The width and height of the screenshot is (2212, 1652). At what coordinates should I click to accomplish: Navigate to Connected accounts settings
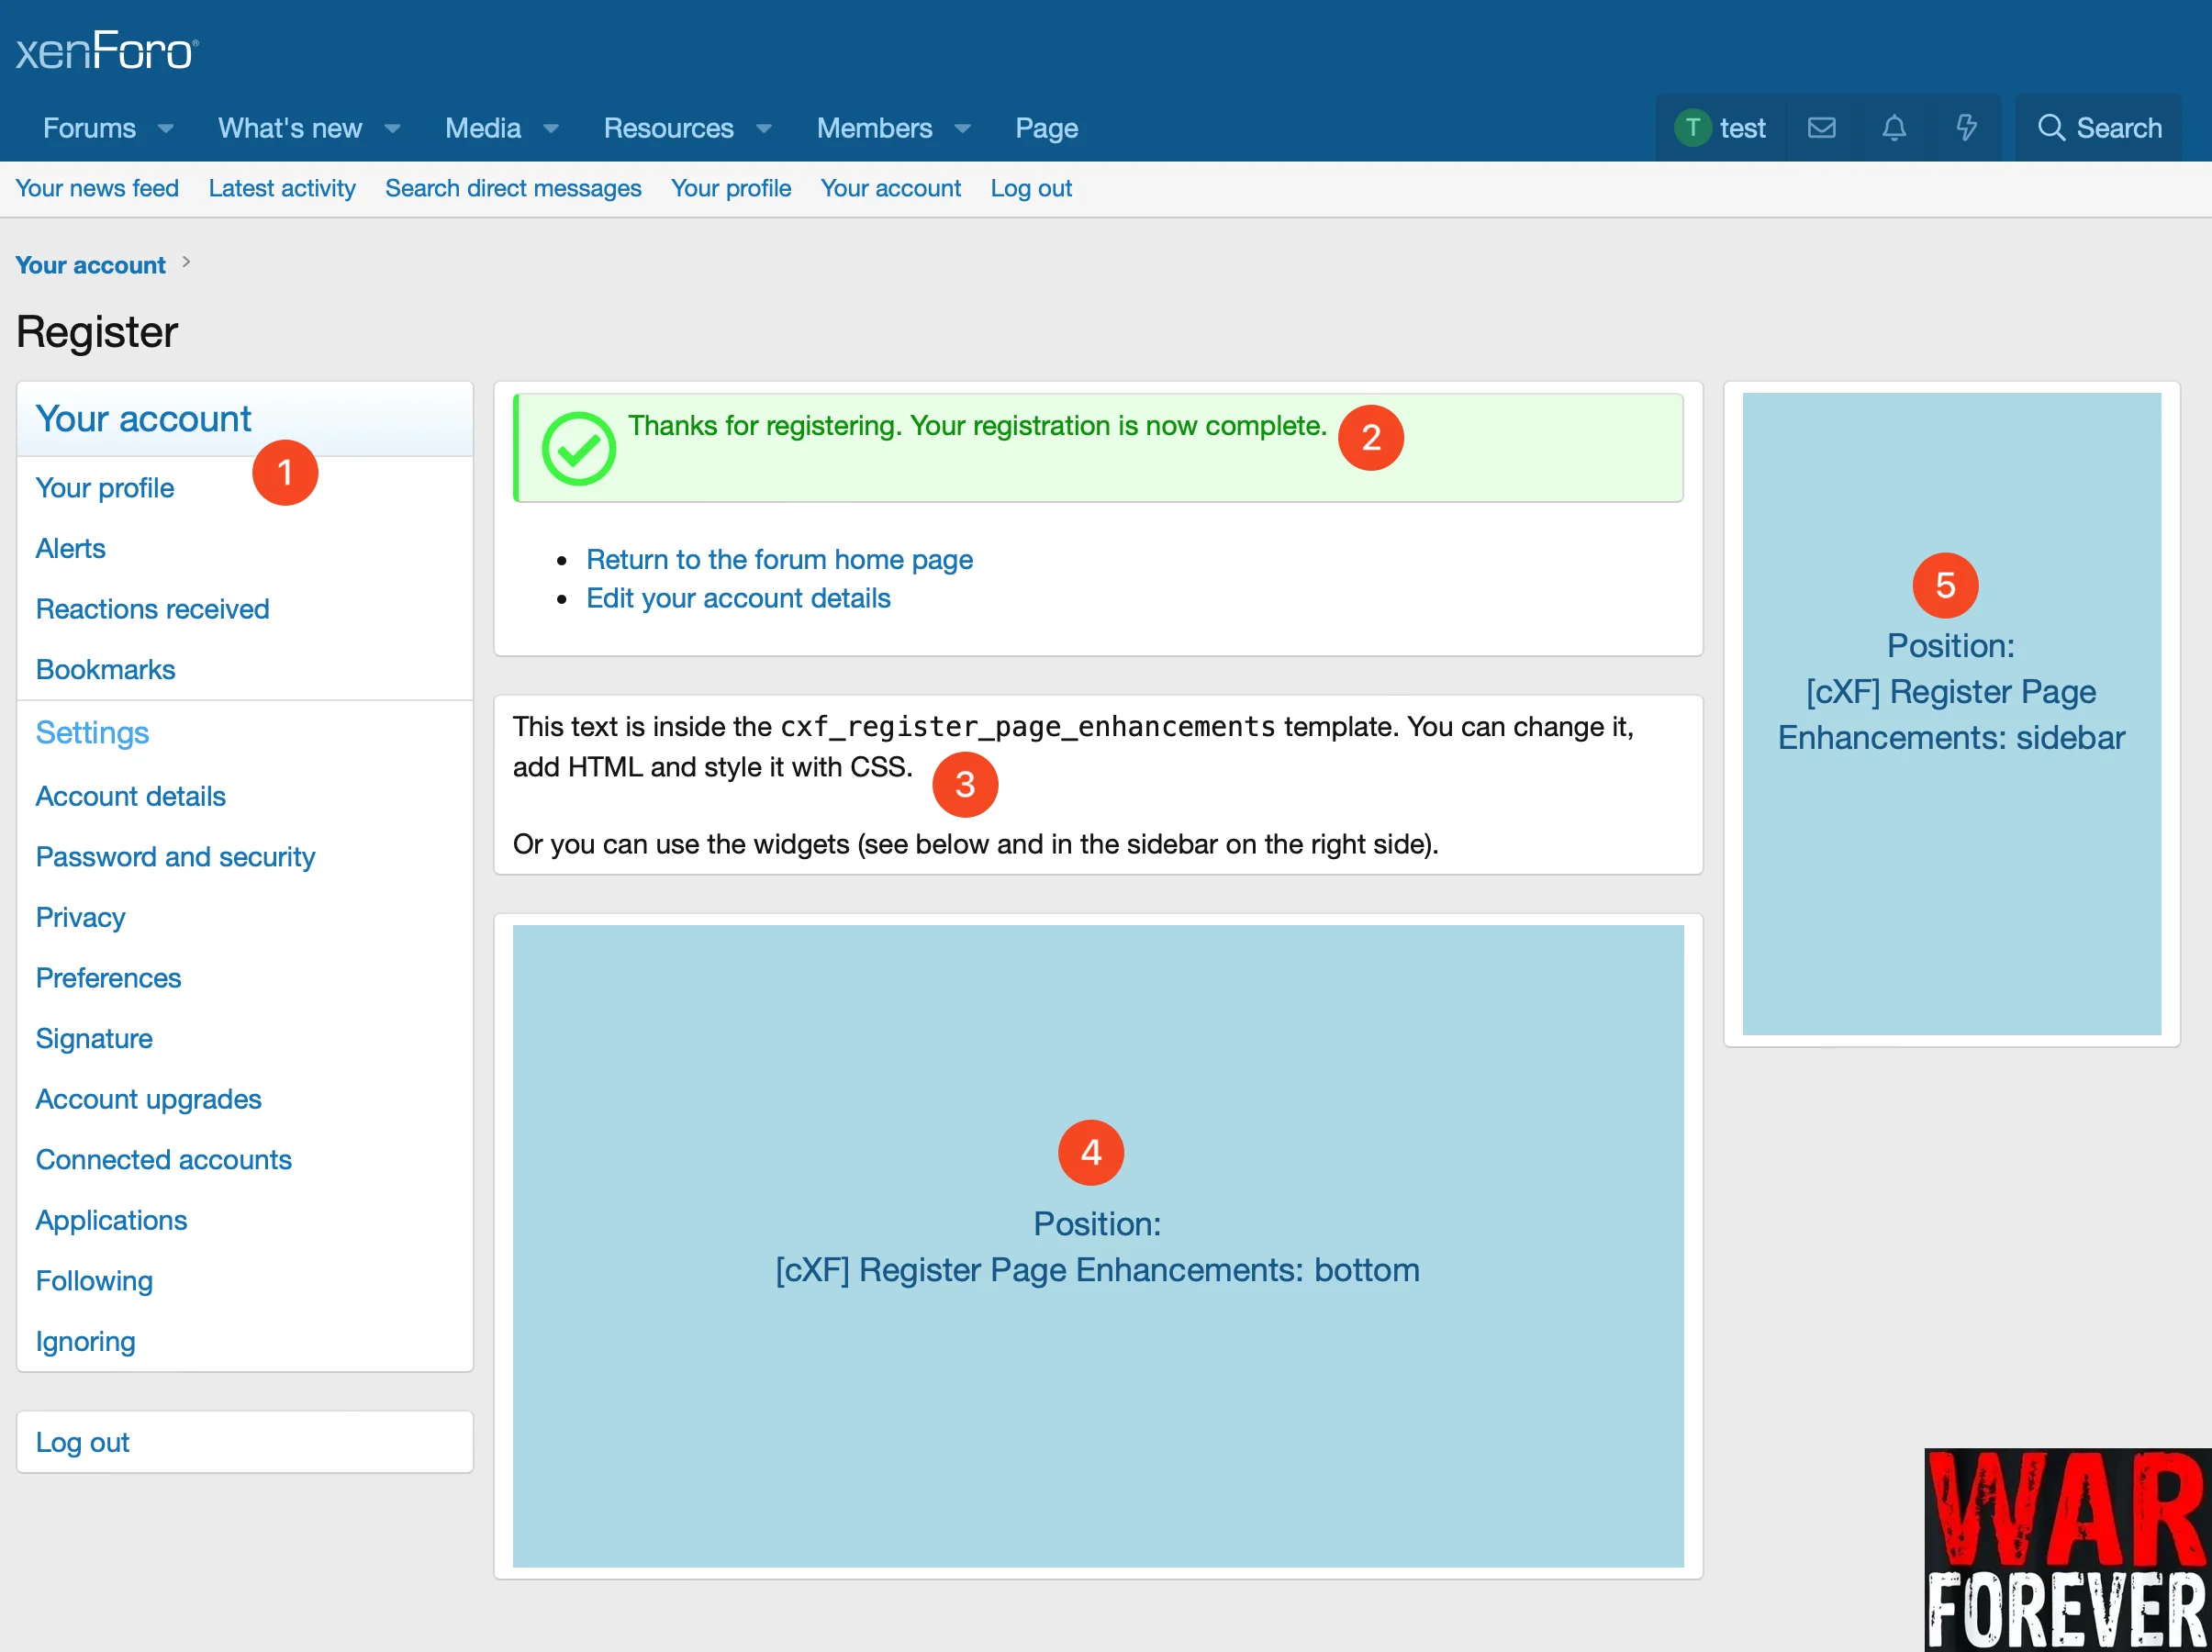(163, 1159)
